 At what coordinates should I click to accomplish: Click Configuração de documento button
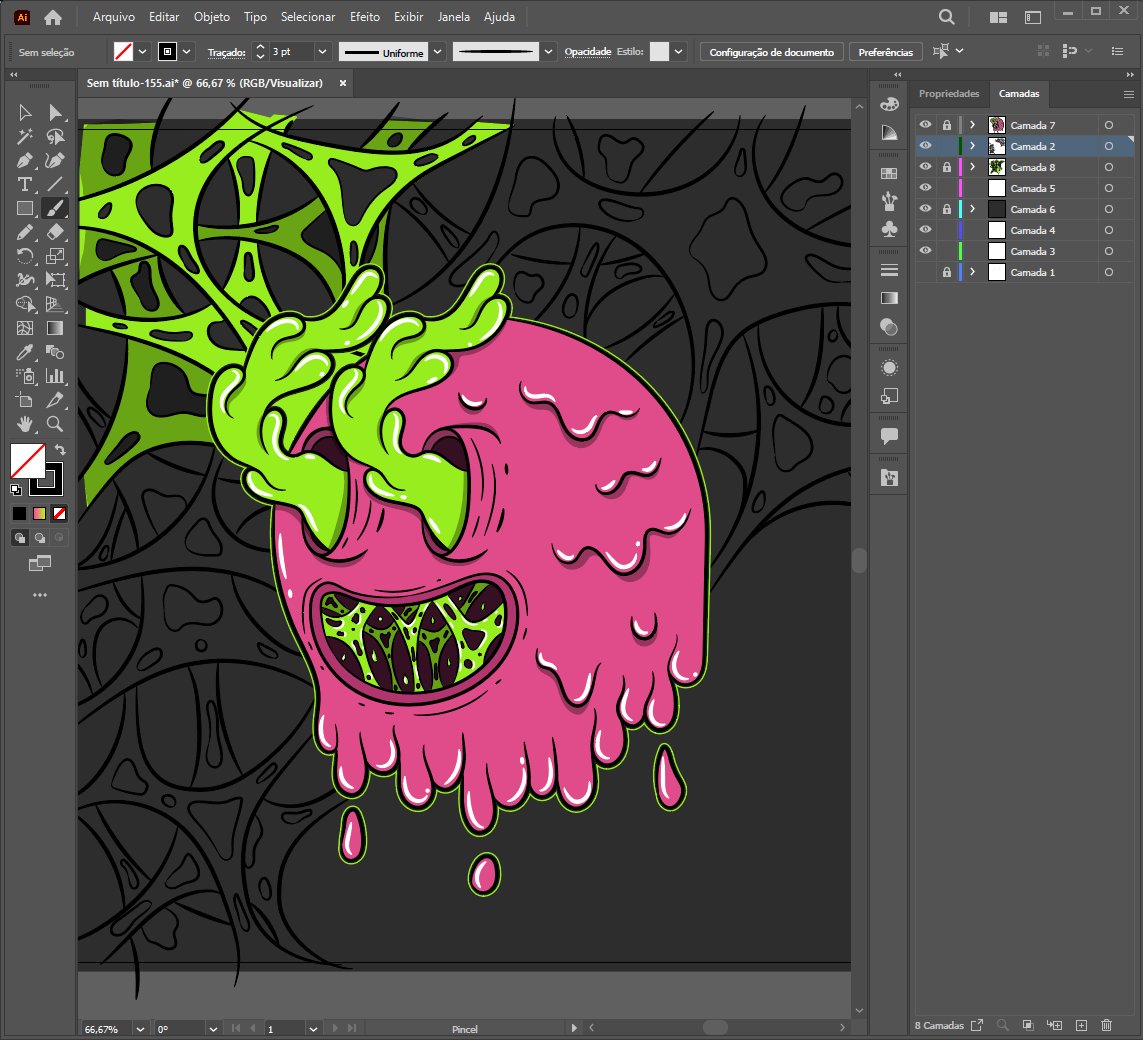[x=771, y=52]
